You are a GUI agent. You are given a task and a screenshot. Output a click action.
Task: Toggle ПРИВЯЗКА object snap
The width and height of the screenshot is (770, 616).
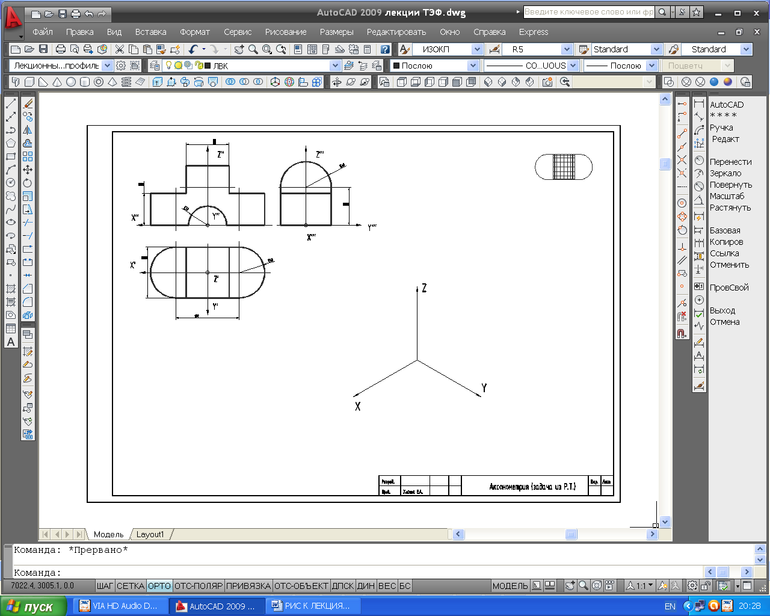click(x=247, y=585)
